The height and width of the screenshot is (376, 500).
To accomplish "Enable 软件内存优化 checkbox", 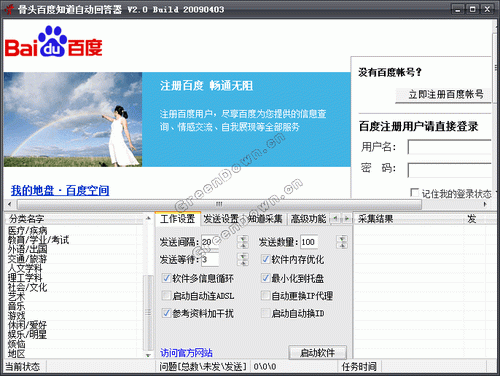I will 266,259.
